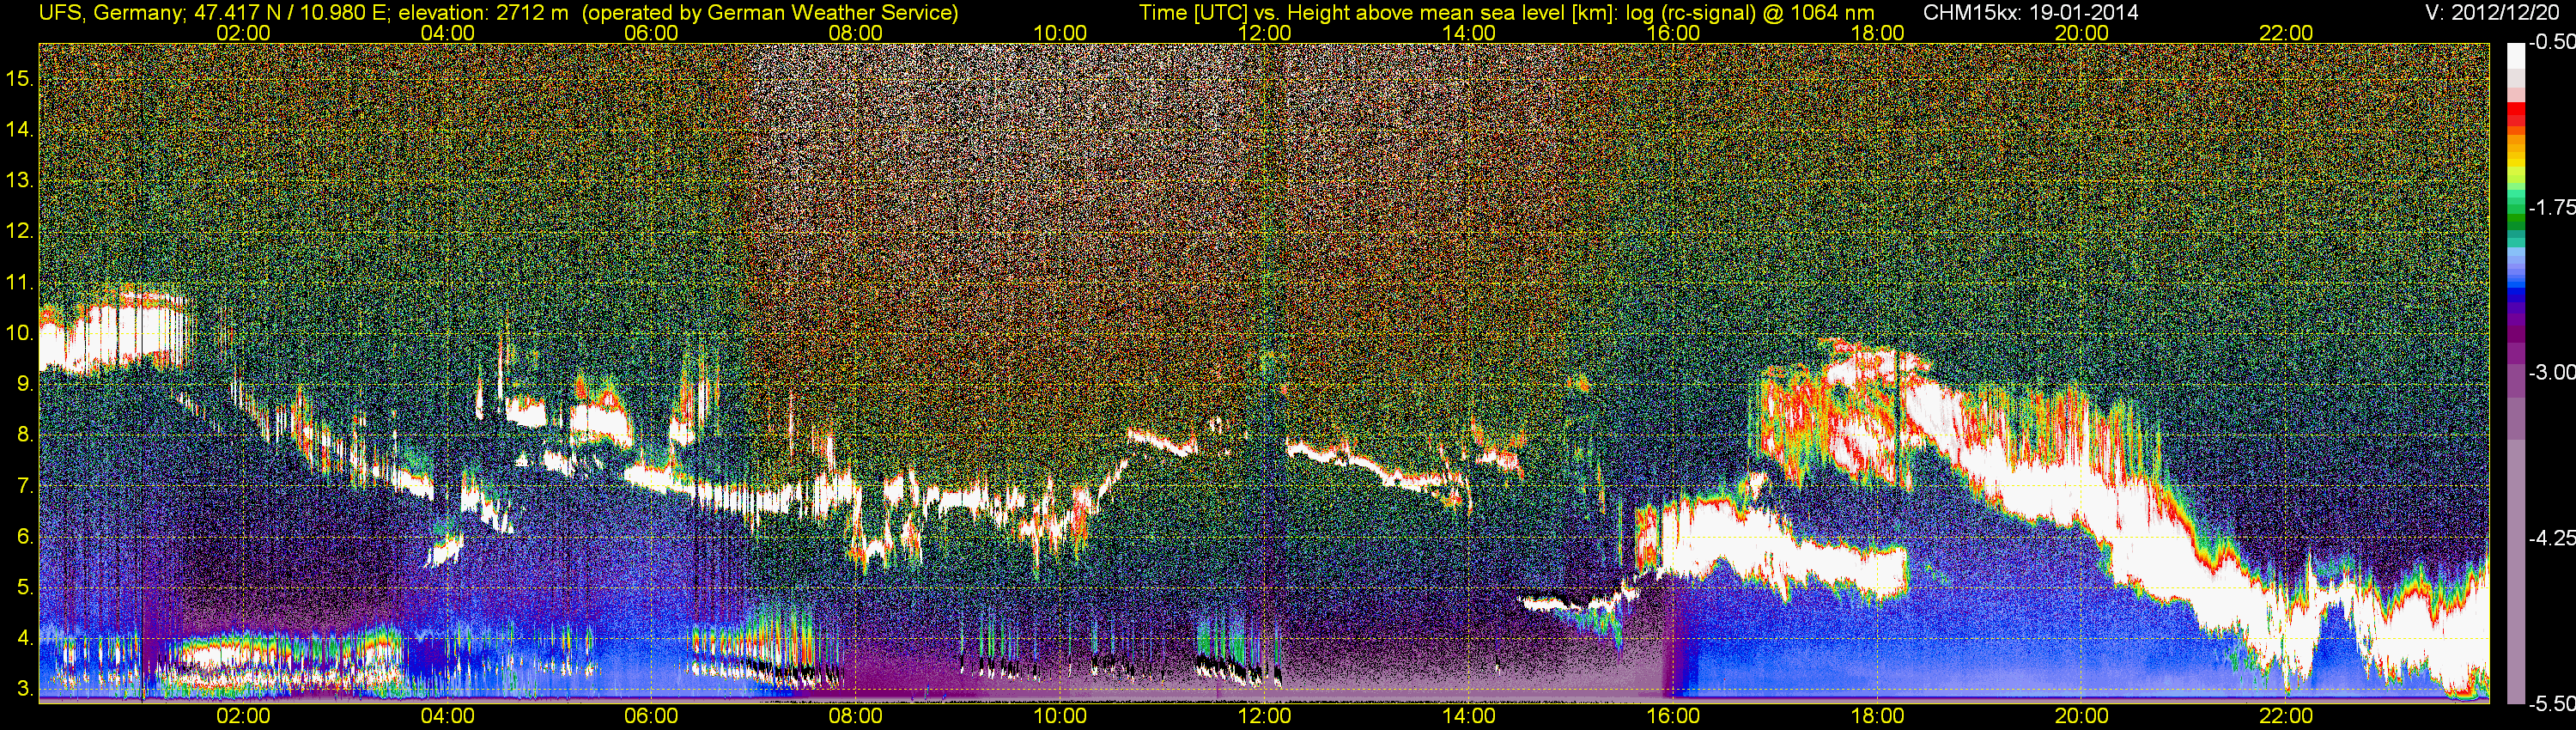Click the '4.' height axis label
2576x730 pixels.
pos(25,638)
